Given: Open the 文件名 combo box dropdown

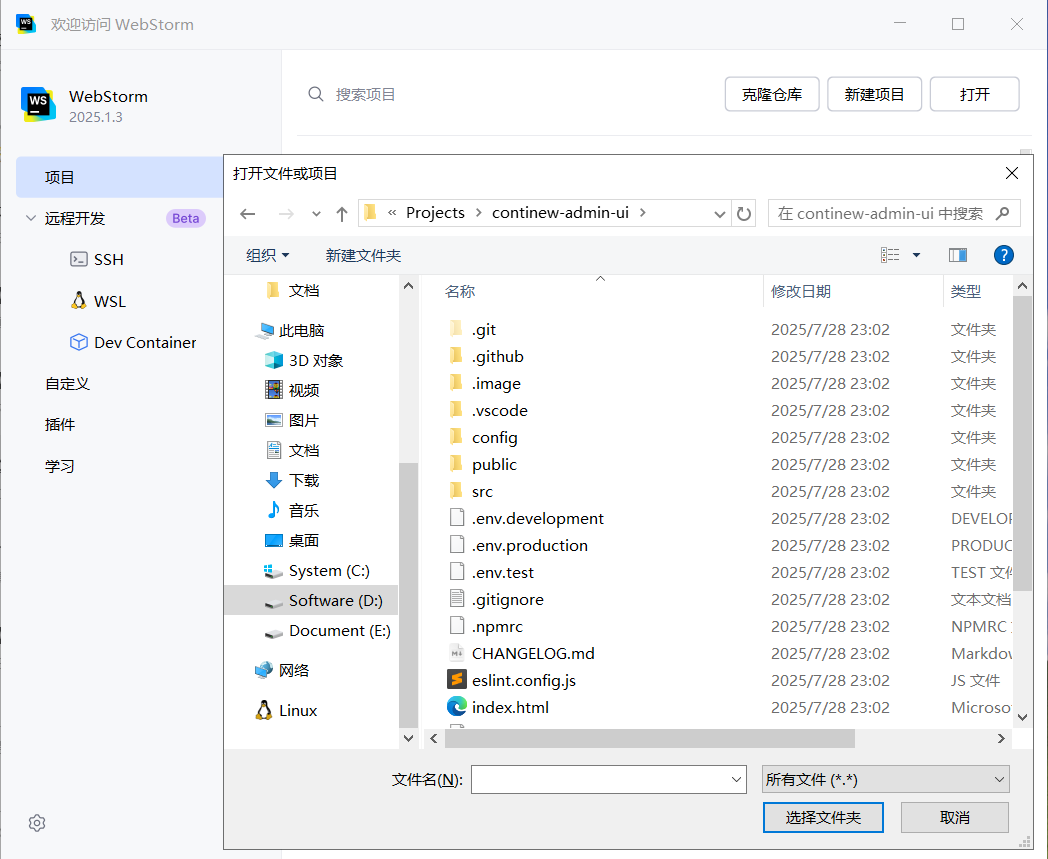Looking at the screenshot, I should coord(736,779).
